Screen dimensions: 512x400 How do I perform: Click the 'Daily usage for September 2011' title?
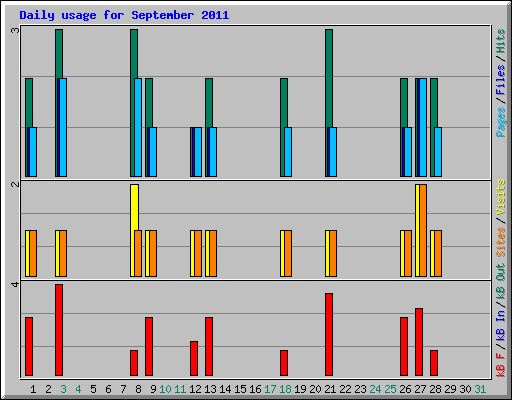(x=124, y=15)
